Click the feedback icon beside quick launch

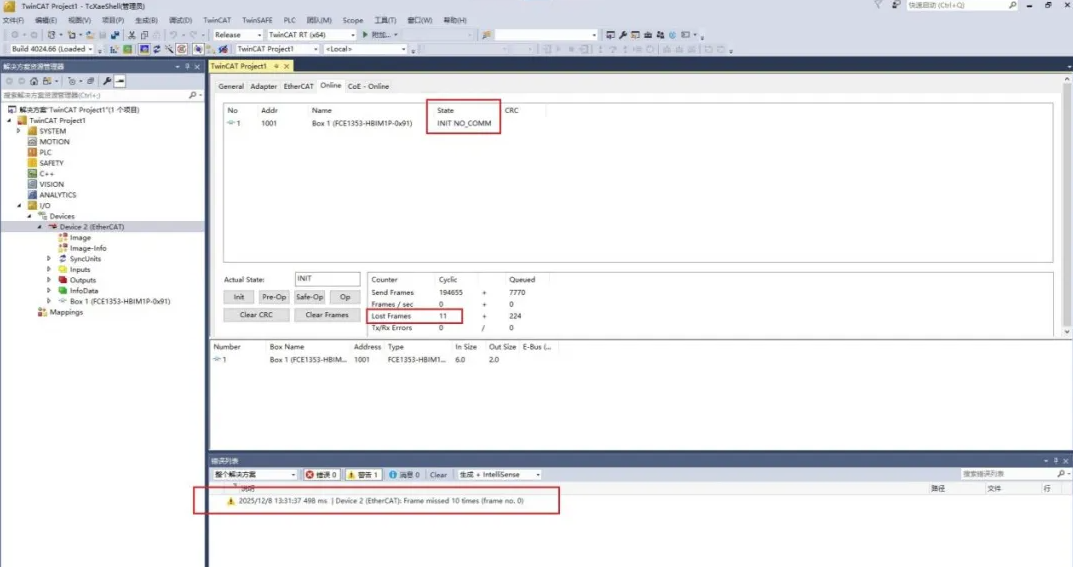click(x=896, y=5)
